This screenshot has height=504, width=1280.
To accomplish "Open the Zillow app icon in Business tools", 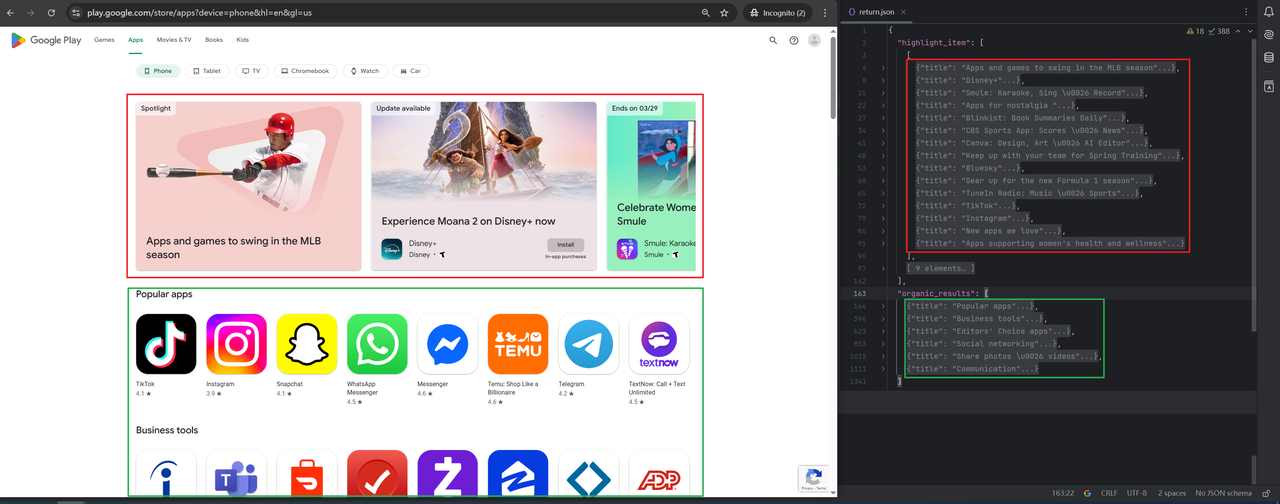I will pos(518,474).
